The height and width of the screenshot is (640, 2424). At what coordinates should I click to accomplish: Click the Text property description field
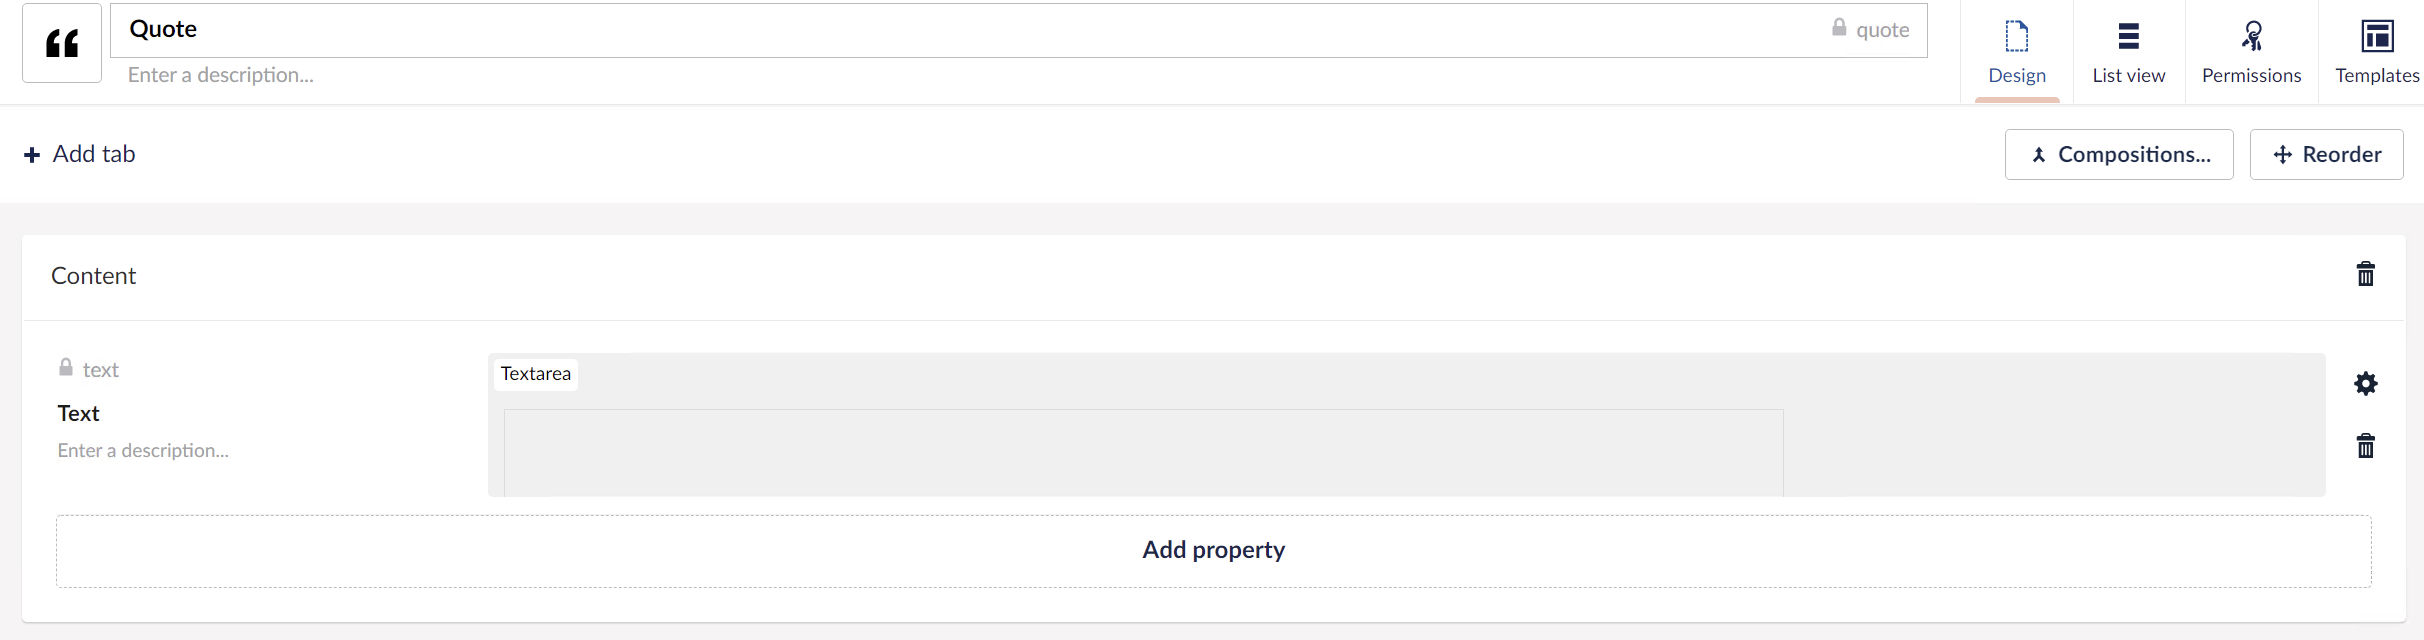(260, 450)
